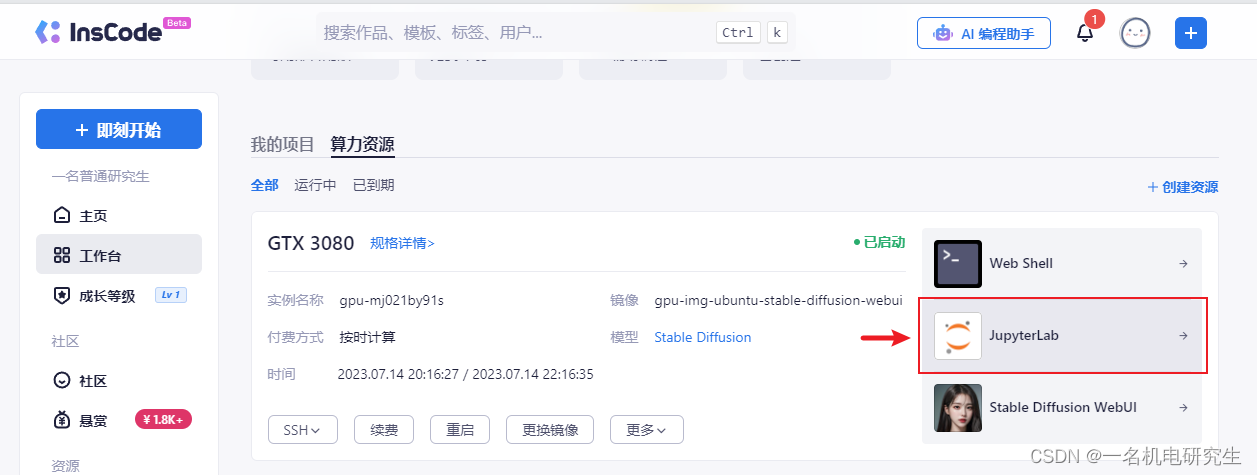The image size is (1257, 475).
Task: Click the 一名普通研究生 username text
Action: coord(100,176)
